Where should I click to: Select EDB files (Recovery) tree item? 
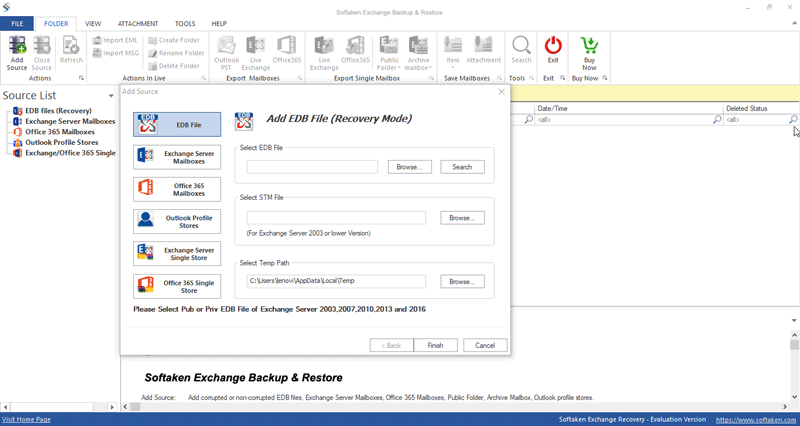[x=58, y=111]
